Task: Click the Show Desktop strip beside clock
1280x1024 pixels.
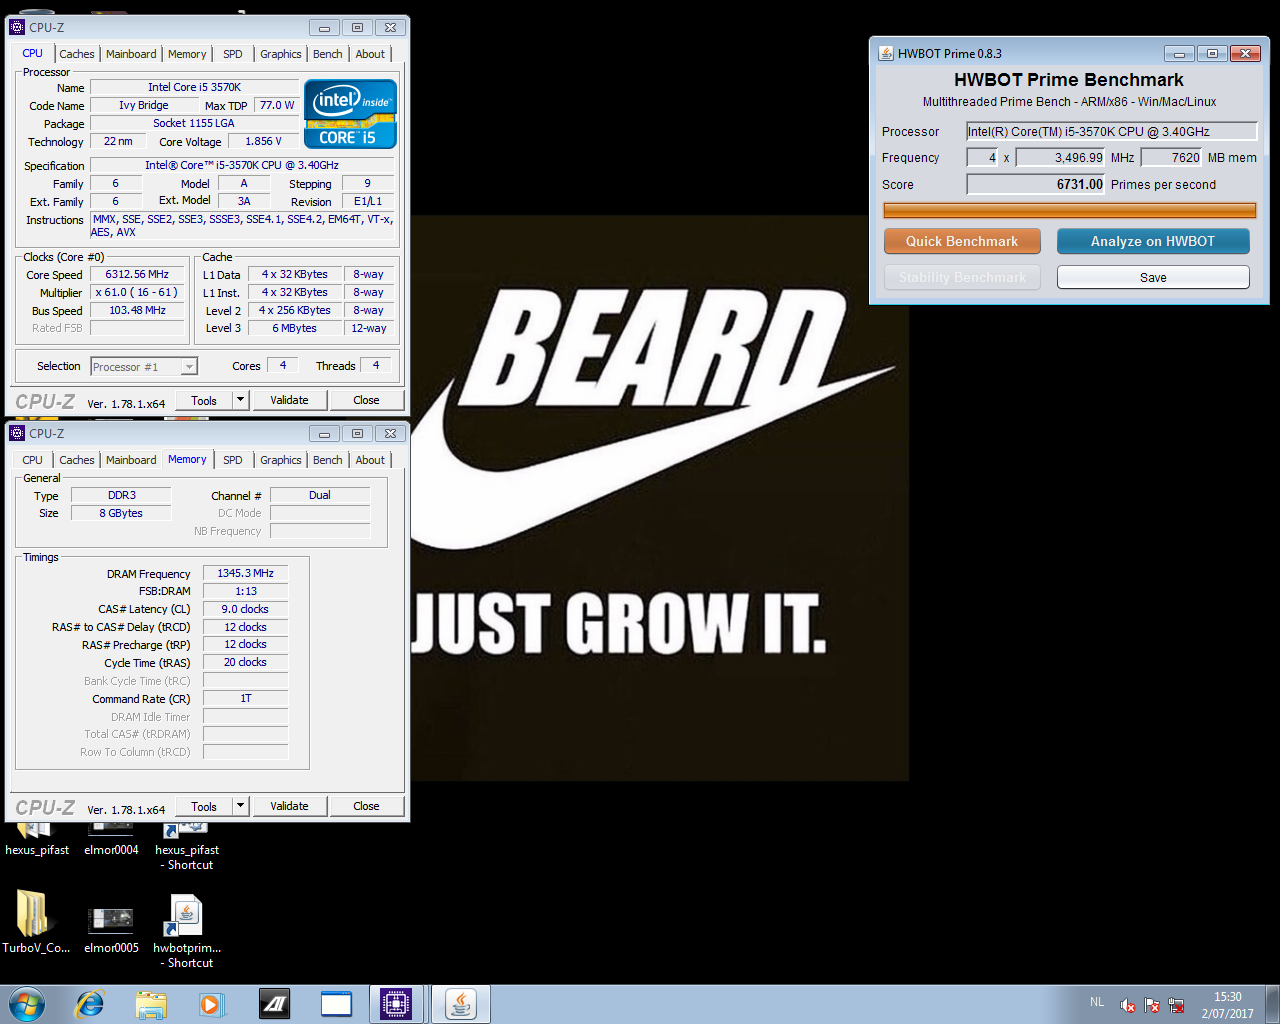Action: click(x=1272, y=1004)
